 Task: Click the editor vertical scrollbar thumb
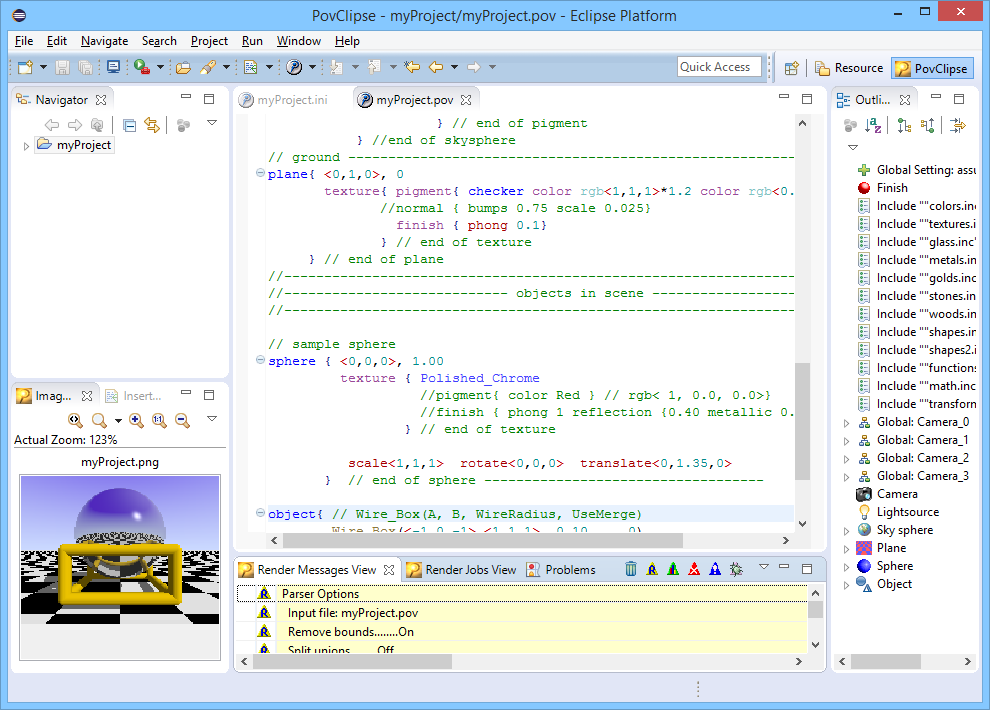point(802,421)
